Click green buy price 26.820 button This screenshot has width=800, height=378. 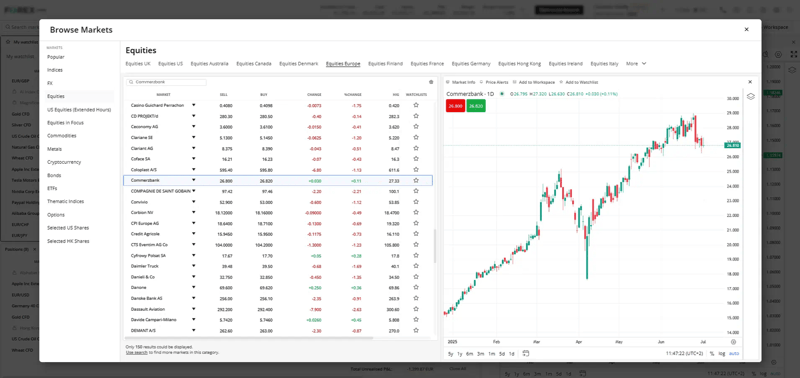(x=476, y=106)
